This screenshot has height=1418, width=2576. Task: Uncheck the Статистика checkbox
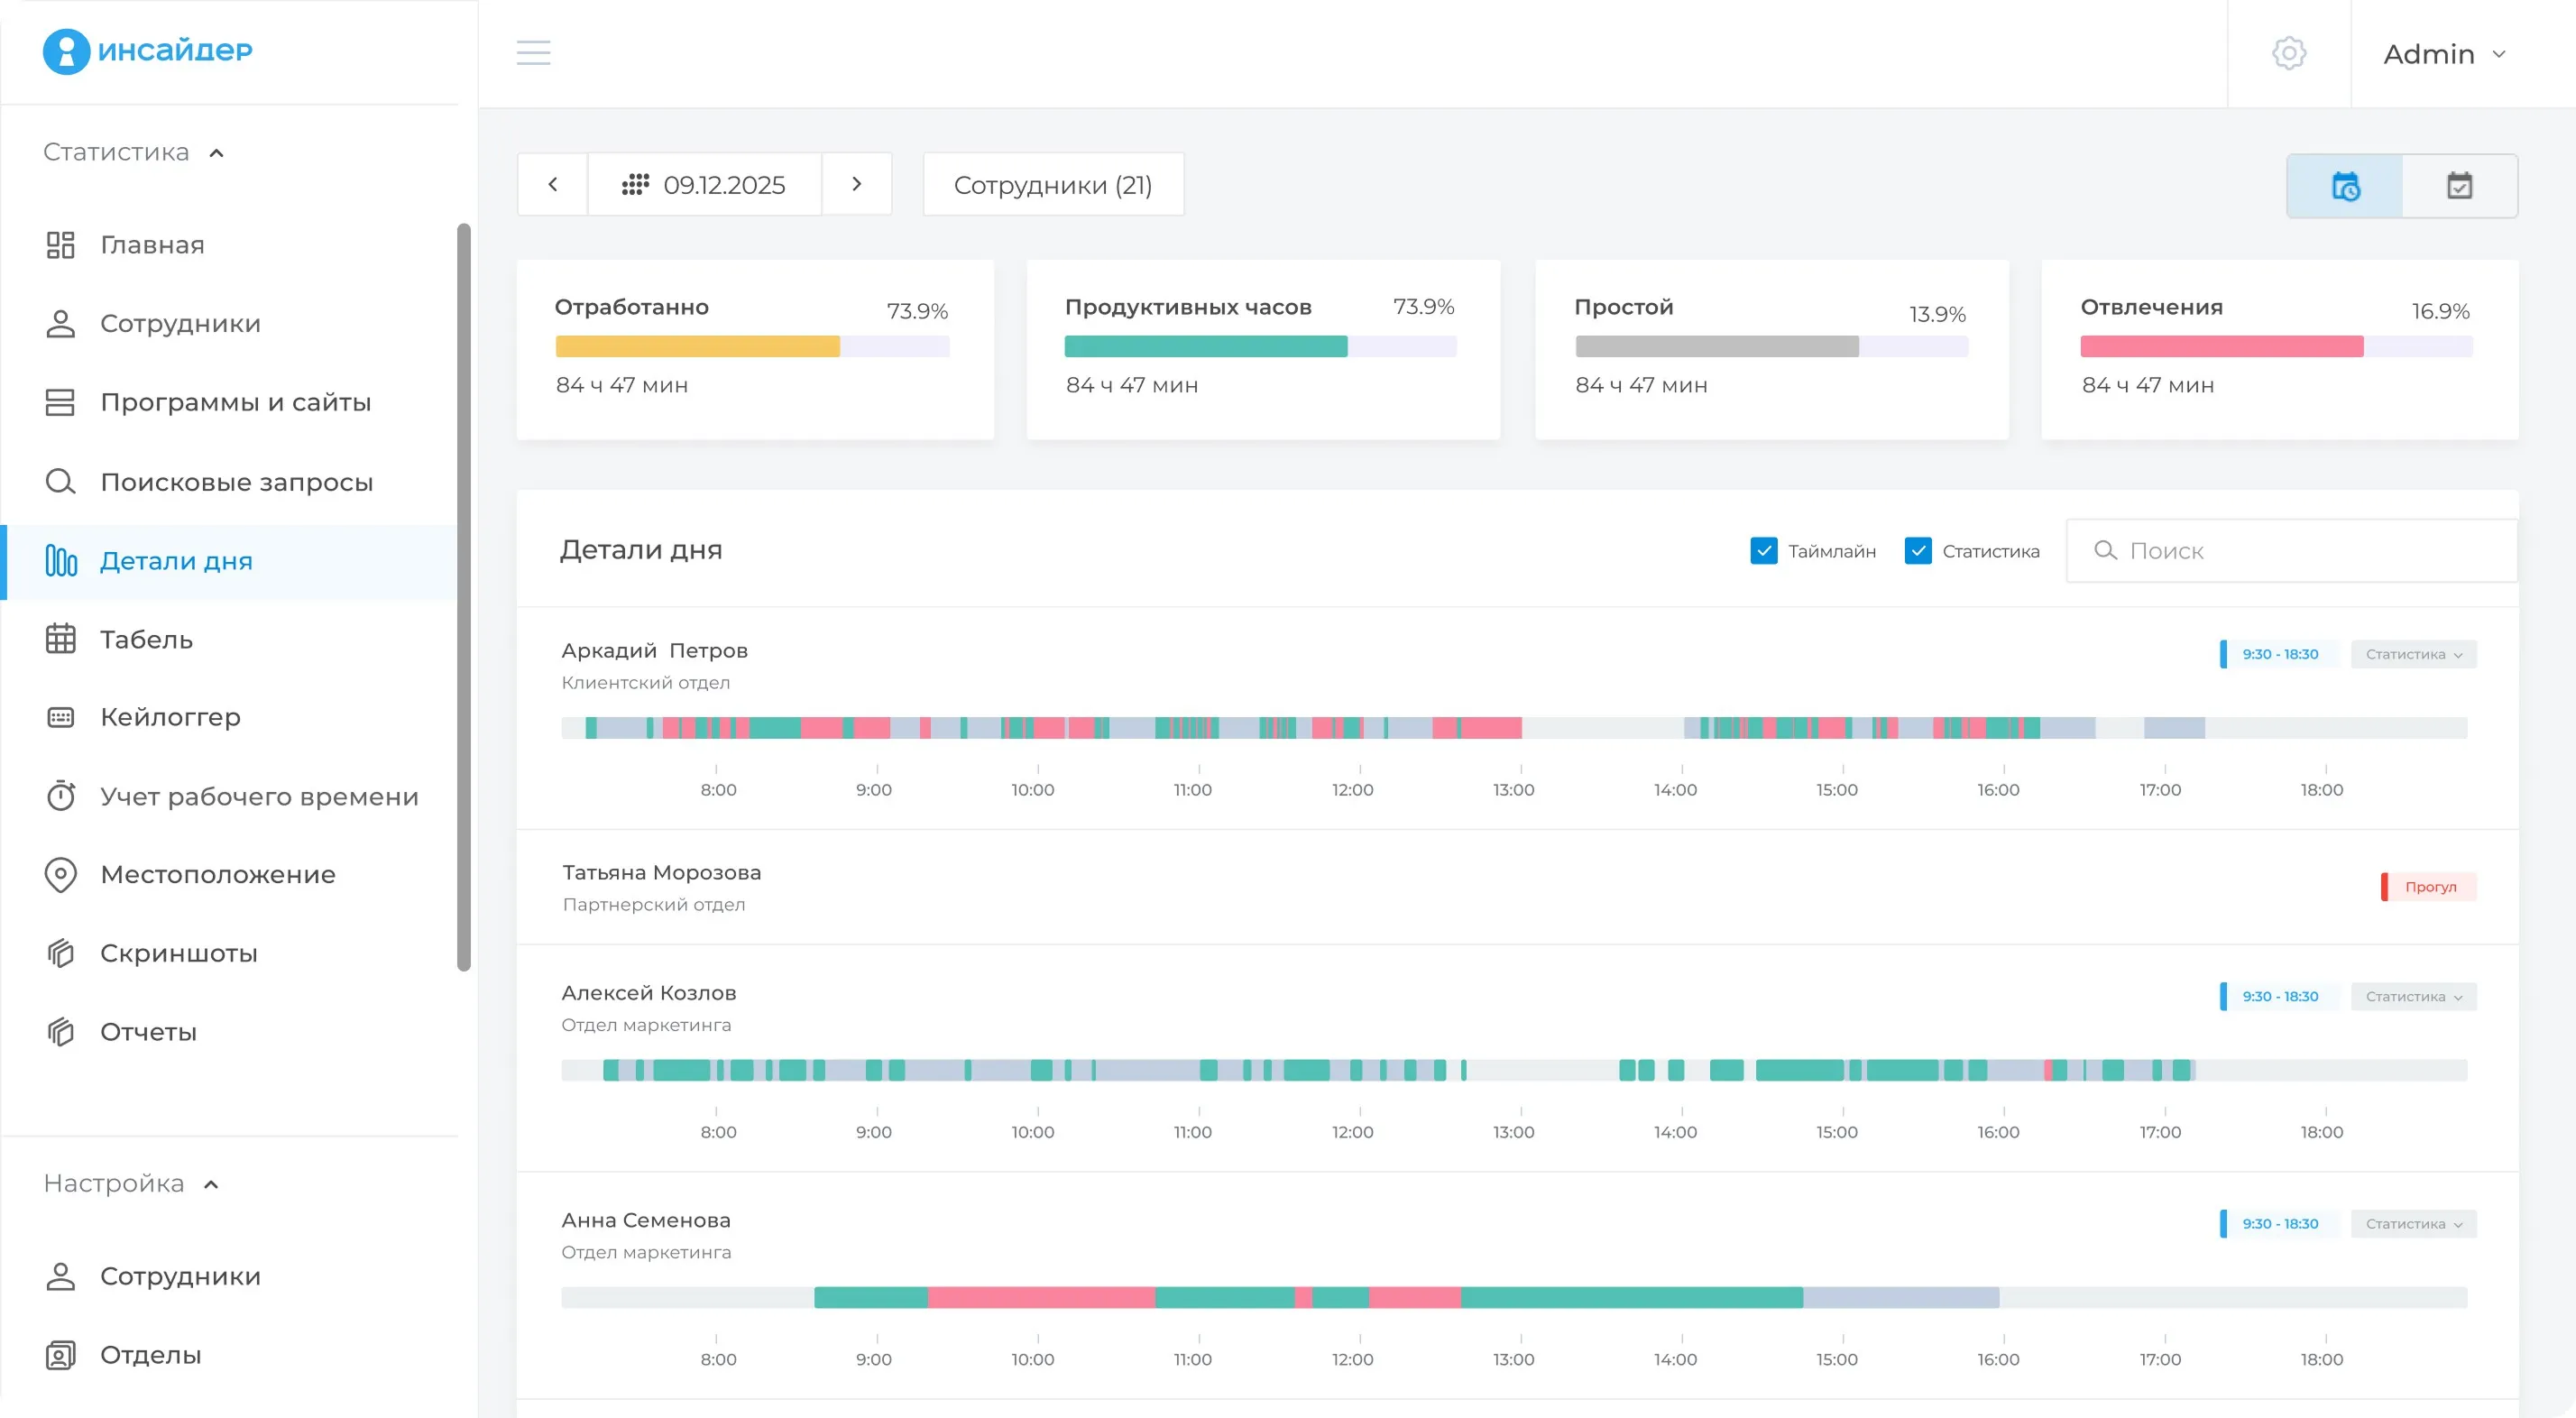1918,551
